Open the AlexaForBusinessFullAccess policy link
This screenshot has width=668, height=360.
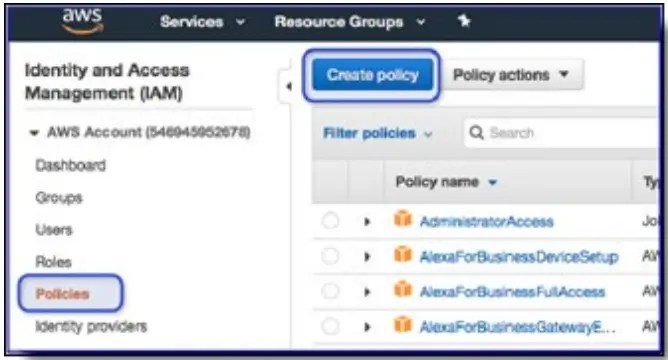[513, 292]
